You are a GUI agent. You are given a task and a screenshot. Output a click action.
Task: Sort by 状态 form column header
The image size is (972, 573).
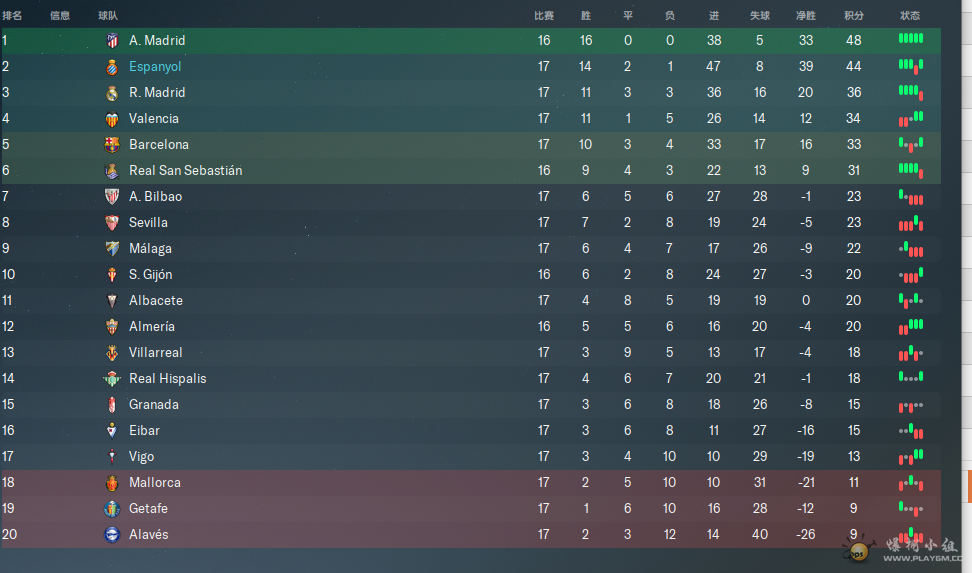(910, 16)
